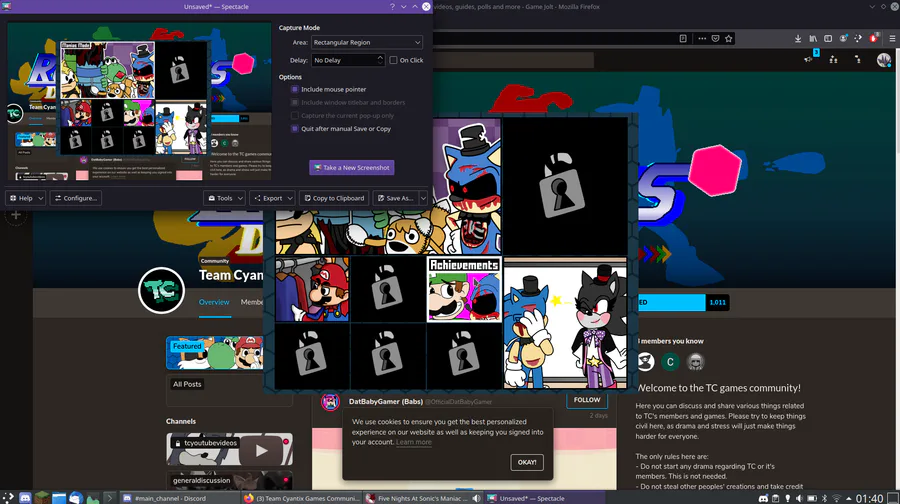
Task: Open the file manager in taskbar
Action: pyautogui.click(x=59, y=498)
